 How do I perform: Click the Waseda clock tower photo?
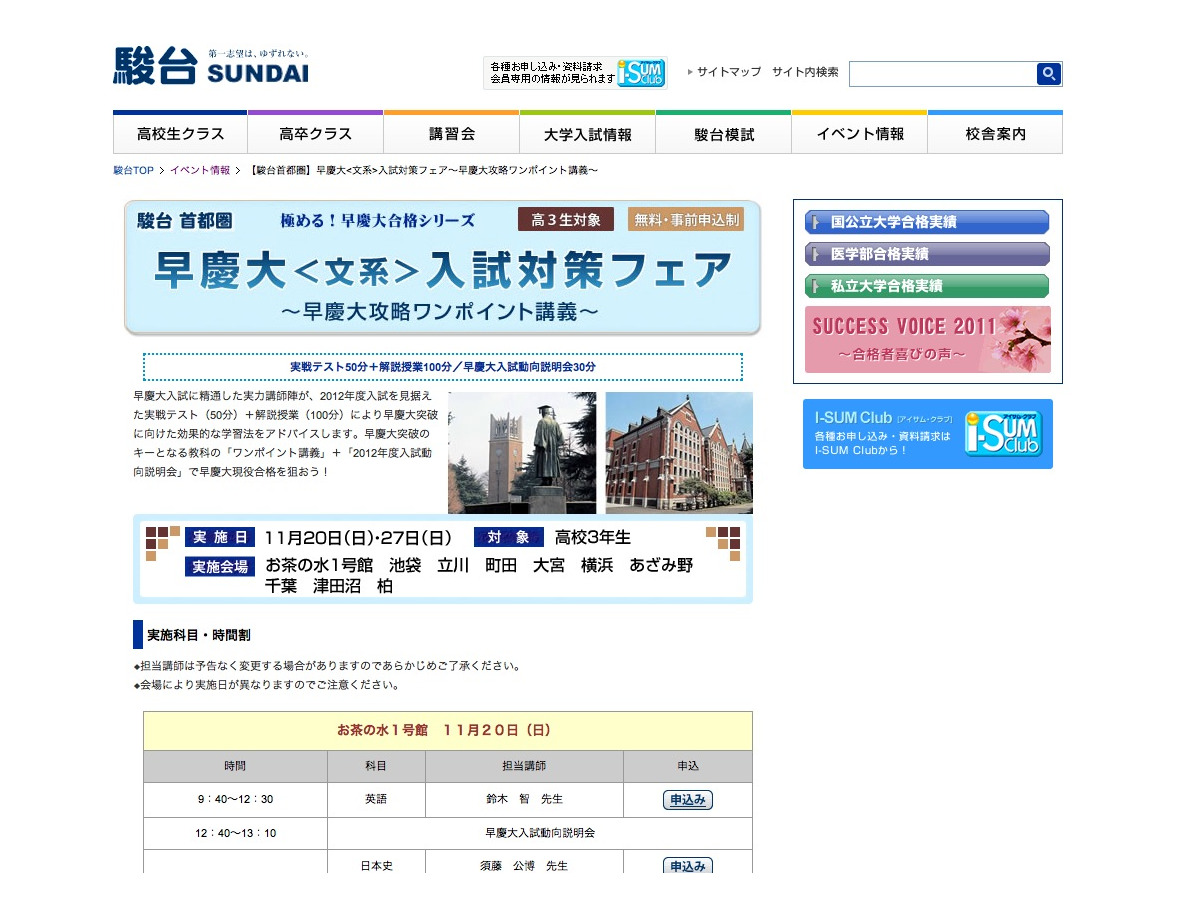tap(522, 453)
